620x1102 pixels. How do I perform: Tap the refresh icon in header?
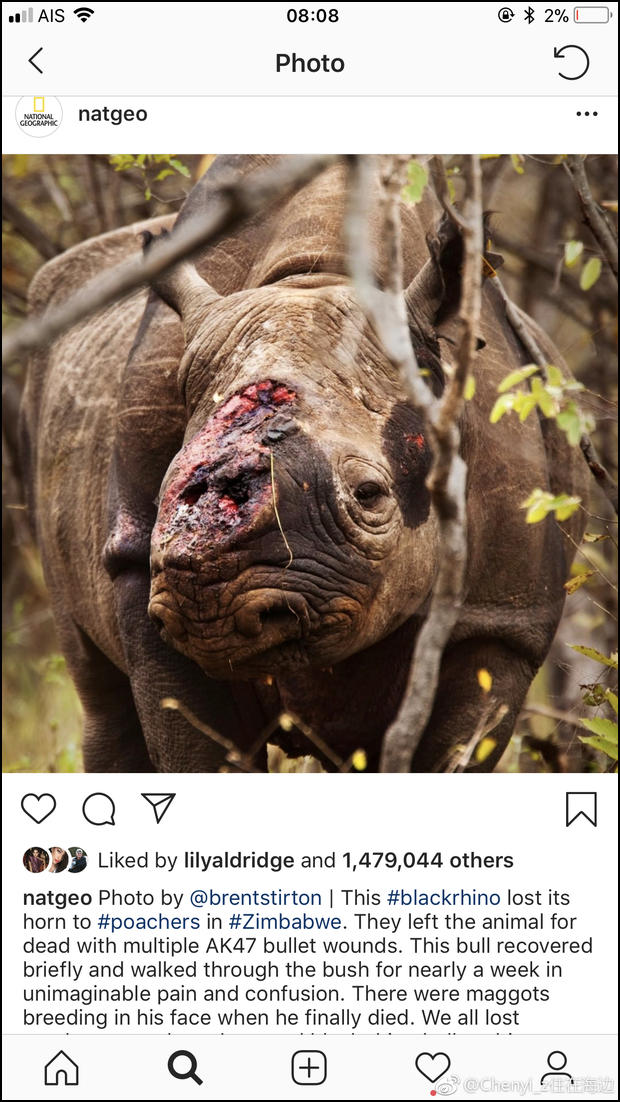(x=571, y=62)
